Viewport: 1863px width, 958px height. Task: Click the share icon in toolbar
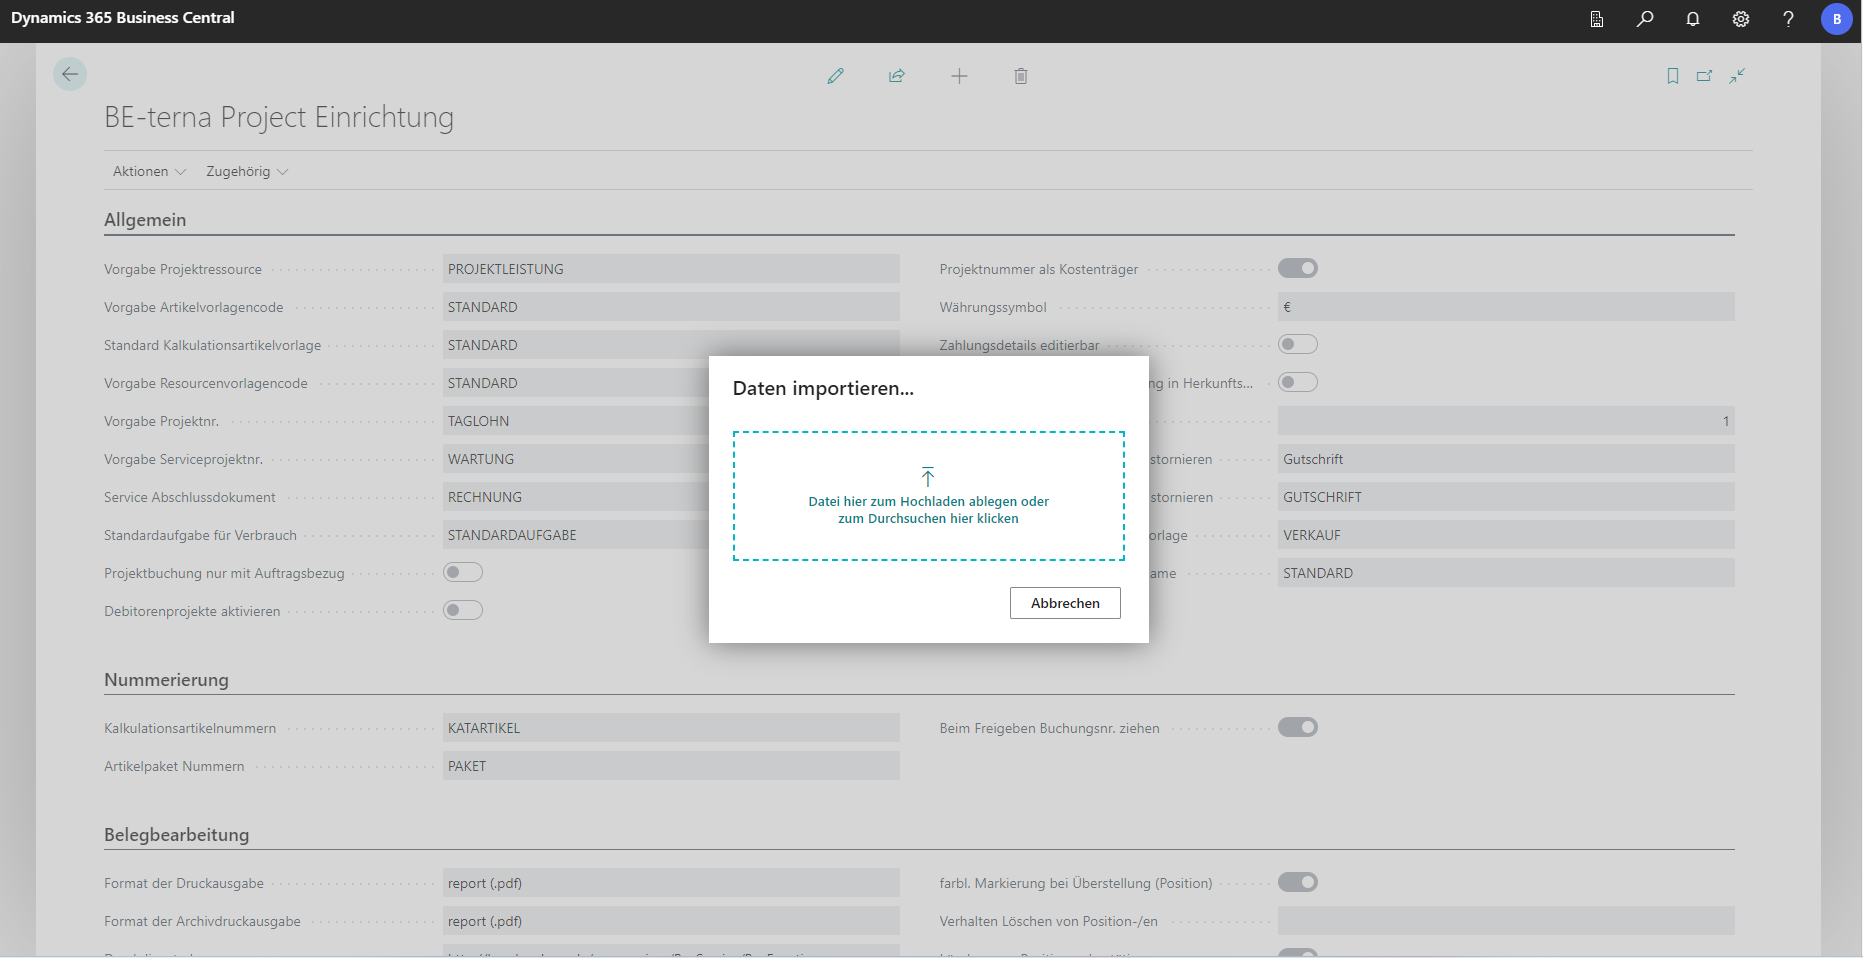(897, 76)
